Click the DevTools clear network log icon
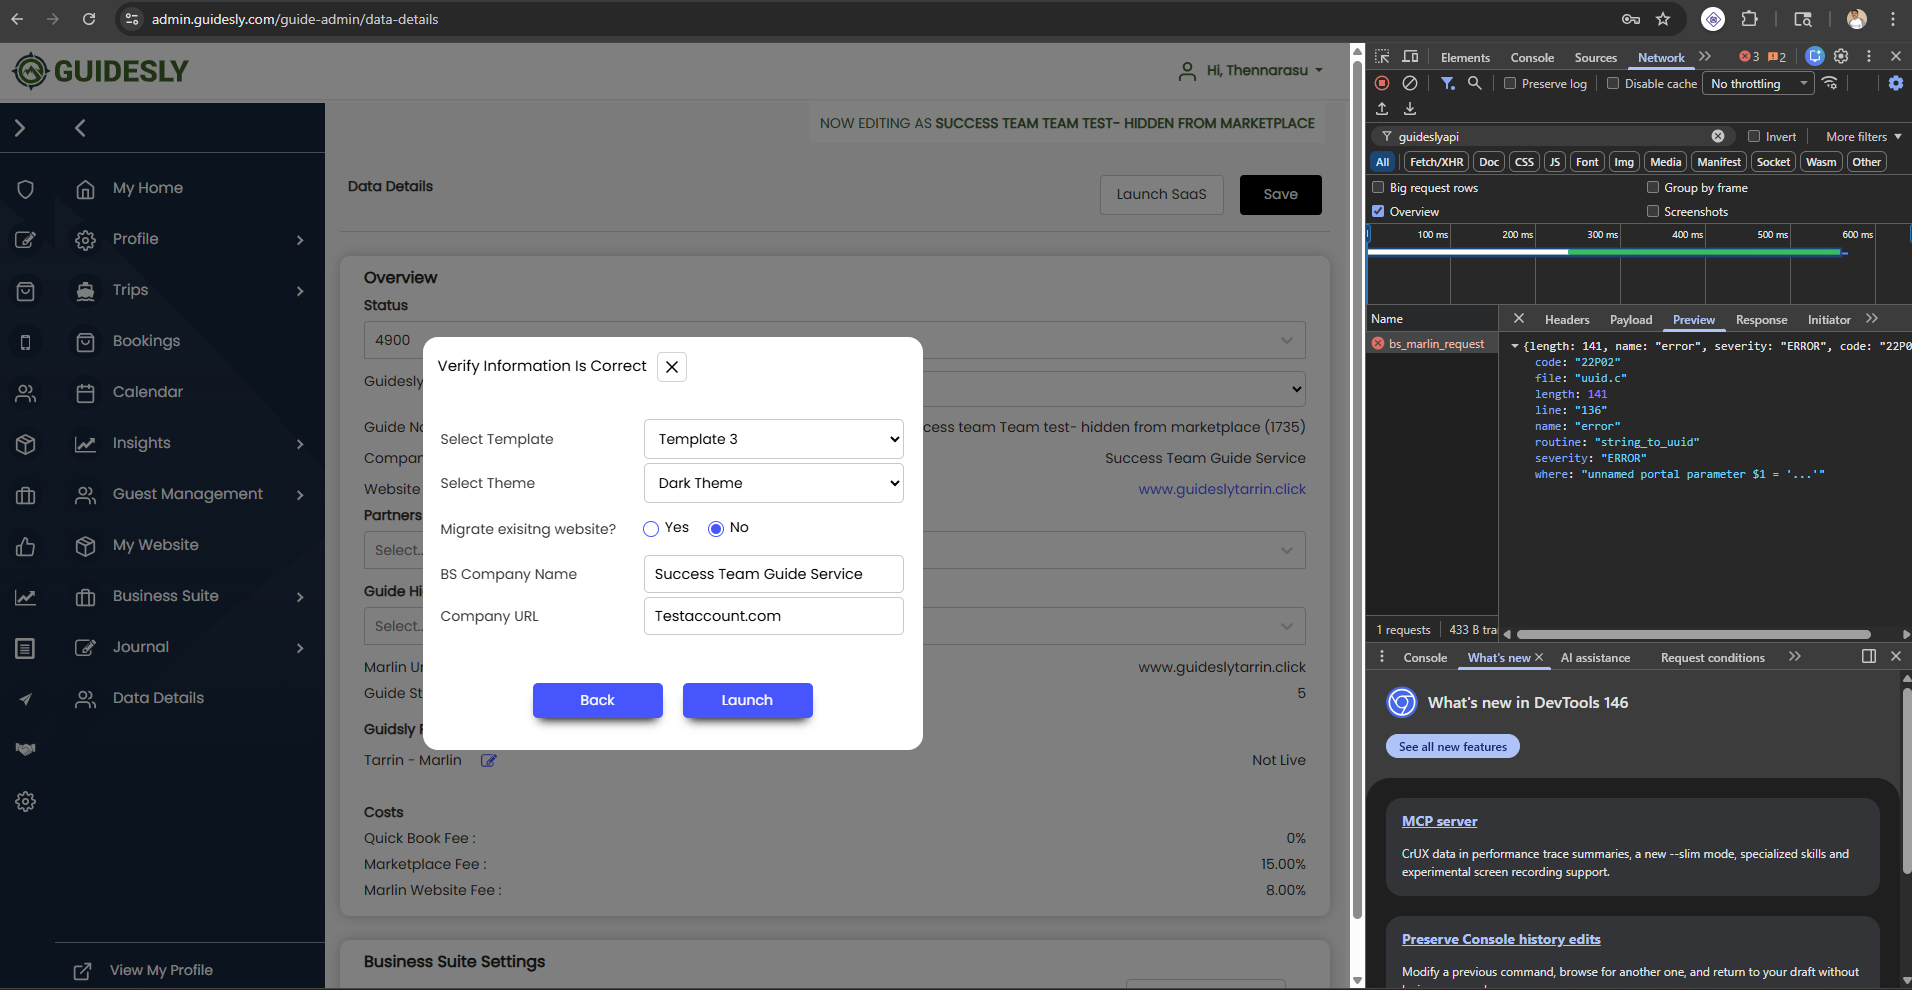The image size is (1912, 990). coord(1410,84)
